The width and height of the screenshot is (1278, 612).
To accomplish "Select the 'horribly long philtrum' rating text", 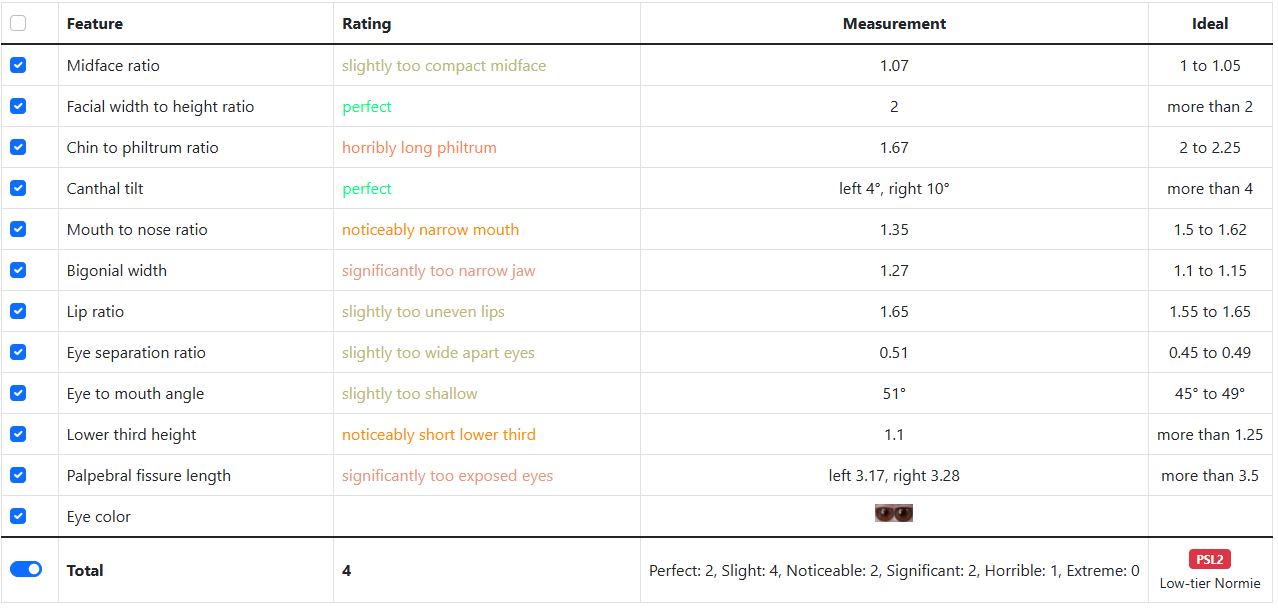I will (419, 147).
